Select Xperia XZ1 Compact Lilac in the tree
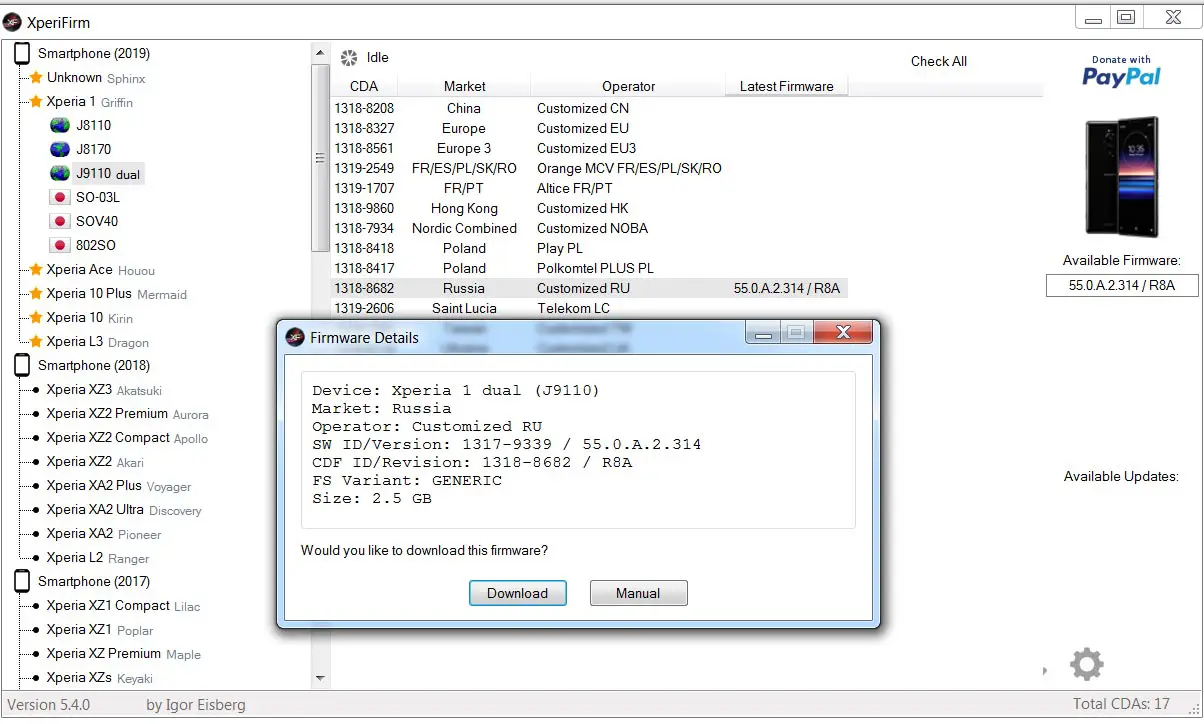This screenshot has width=1204, height=724. [123, 606]
